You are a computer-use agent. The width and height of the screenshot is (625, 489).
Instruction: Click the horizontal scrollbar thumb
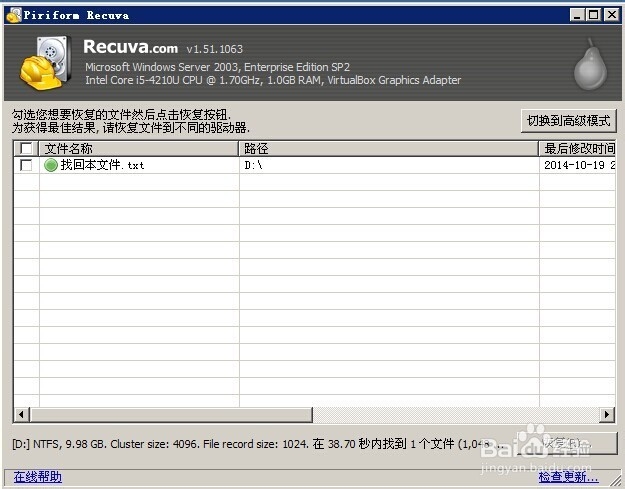tap(171, 414)
